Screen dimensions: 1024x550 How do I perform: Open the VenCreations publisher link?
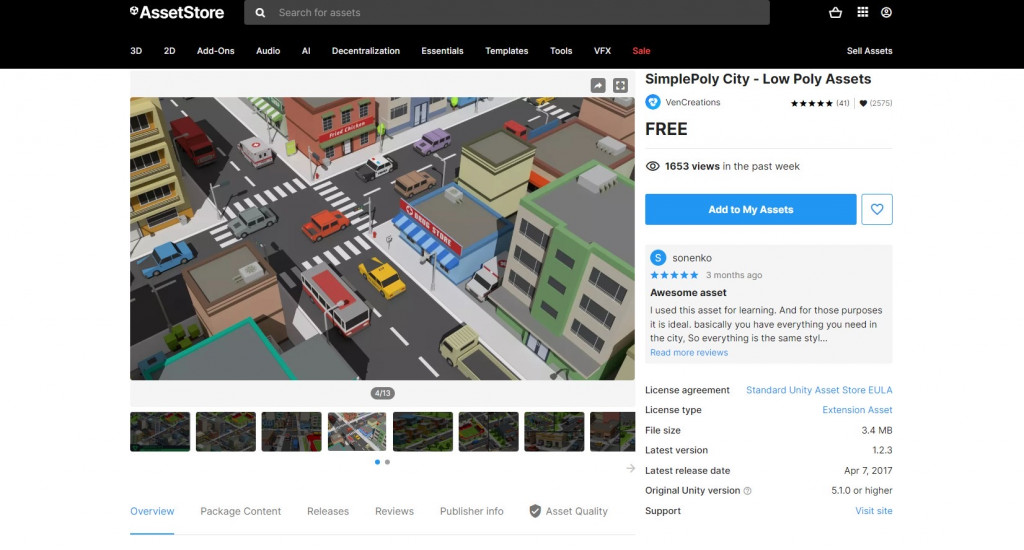pos(692,102)
